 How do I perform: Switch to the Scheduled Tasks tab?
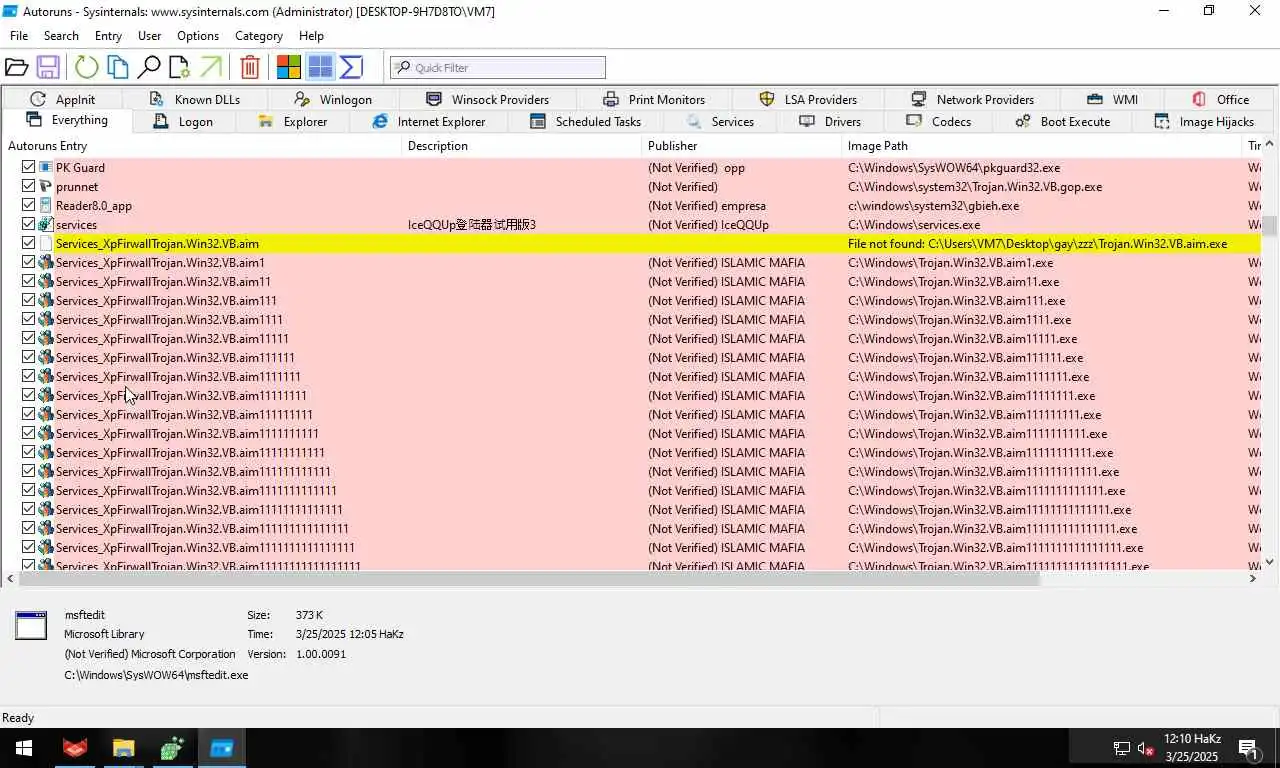tap(586, 121)
